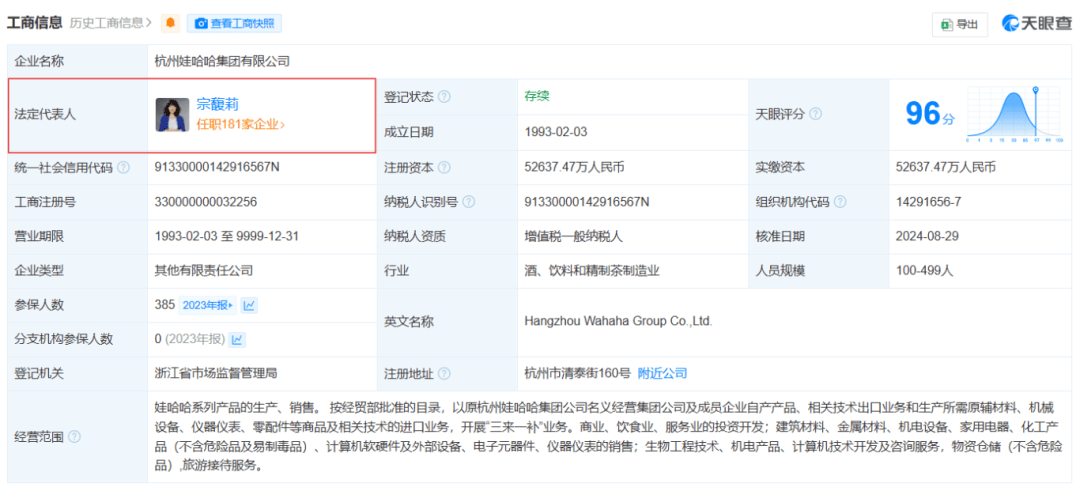Open 查看工商快照 snapshot button
This screenshot has height=491, width=1080.
235,22
